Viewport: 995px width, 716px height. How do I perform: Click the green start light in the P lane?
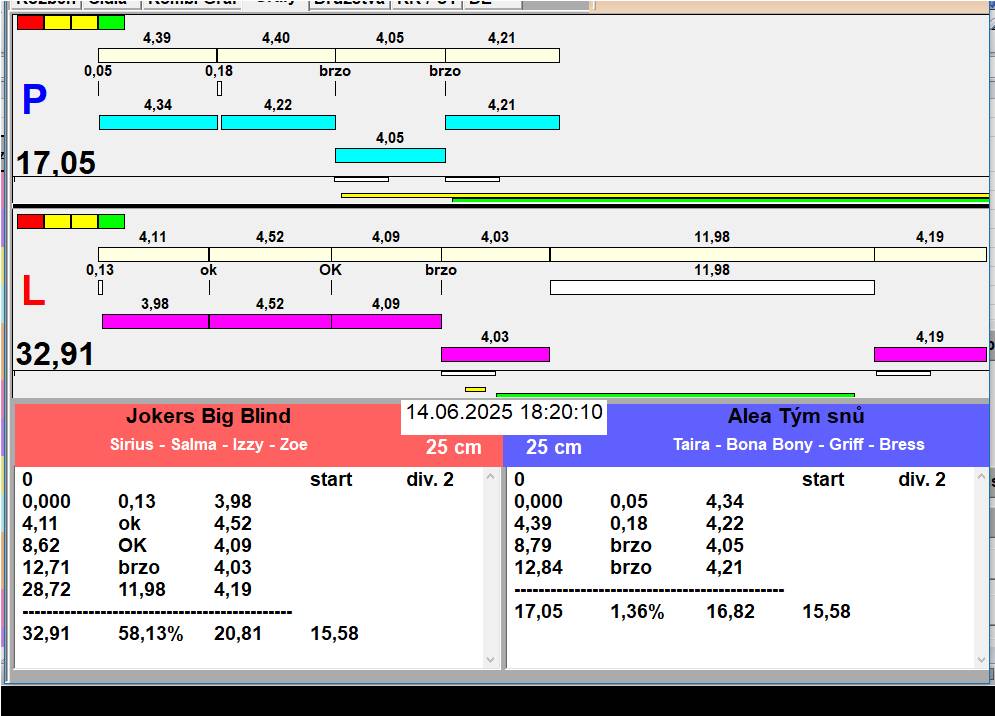click(x=112, y=22)
